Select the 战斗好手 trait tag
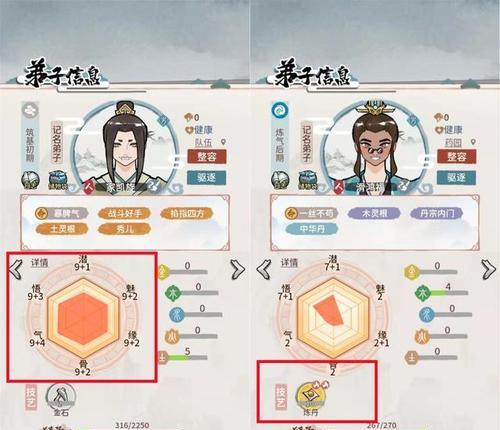Screen dimensions: 500x430 (124, 214)
